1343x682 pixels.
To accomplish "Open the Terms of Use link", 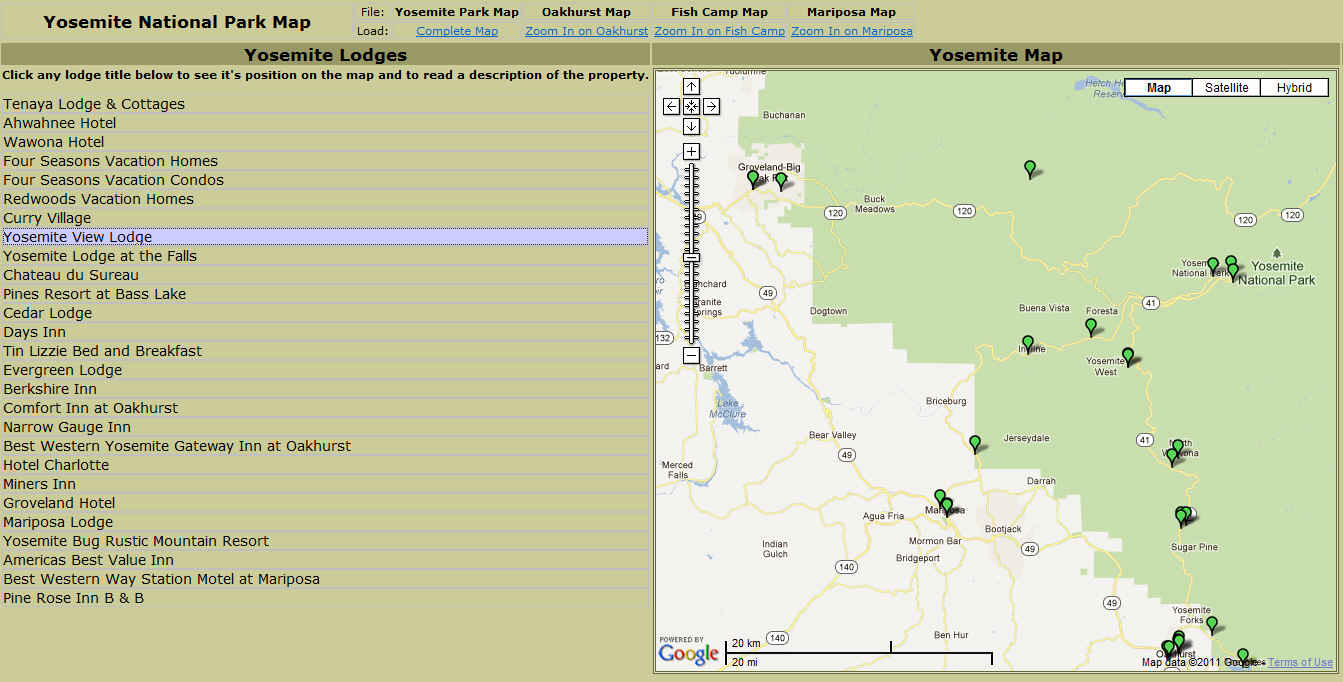I will [1300, 662].
